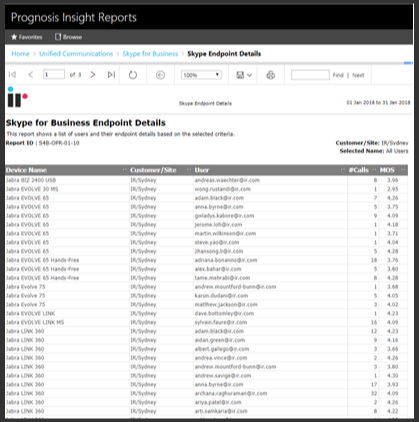Click sylvain.faure@ir.com user entry
419x422 pixels.
coord(221,322)
